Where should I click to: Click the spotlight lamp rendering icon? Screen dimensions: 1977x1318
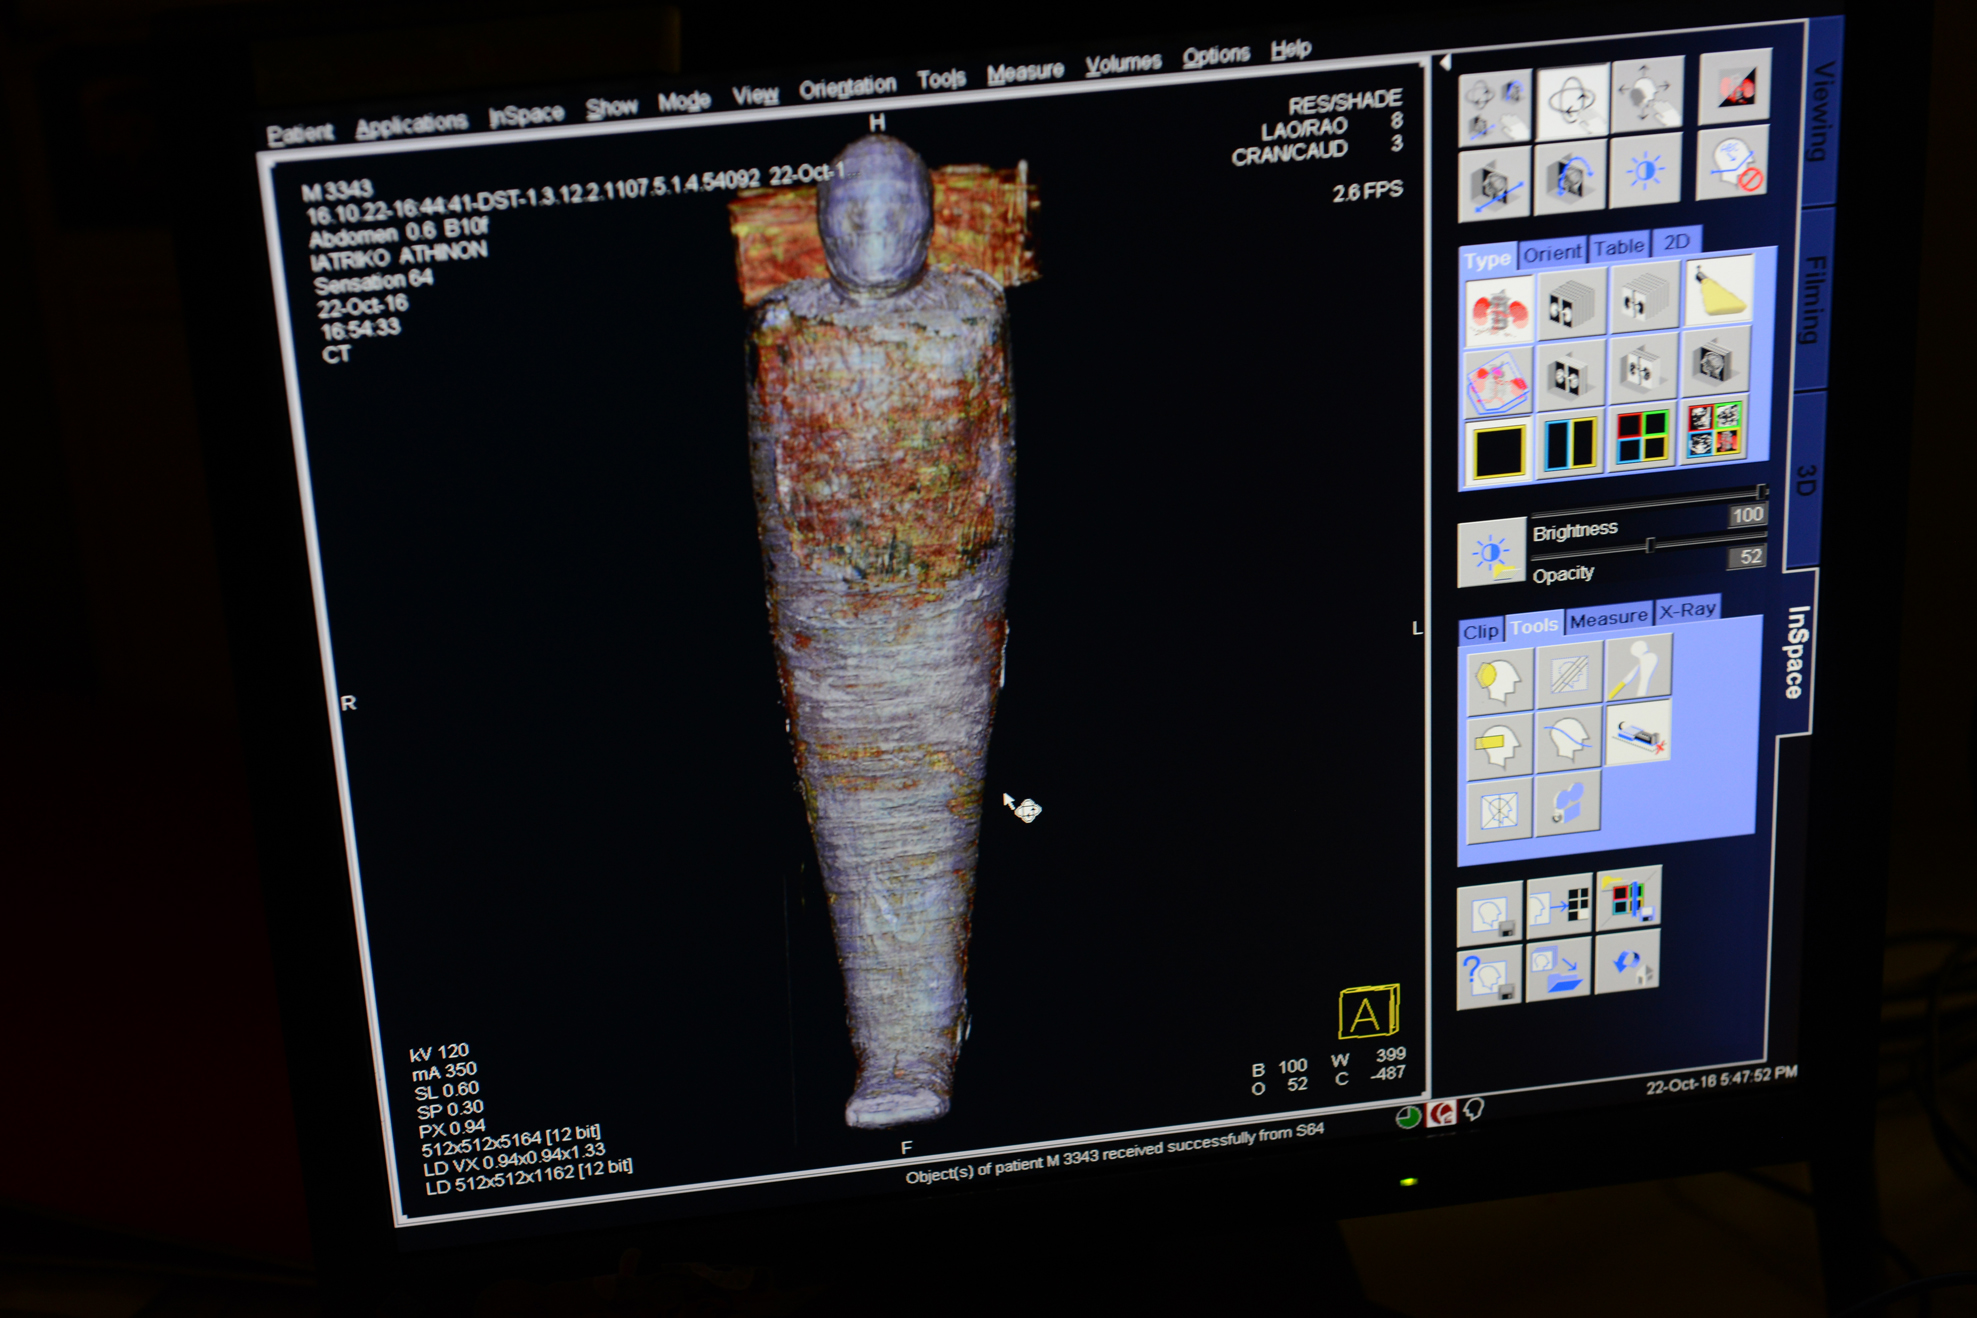[x=1719, y=292]
